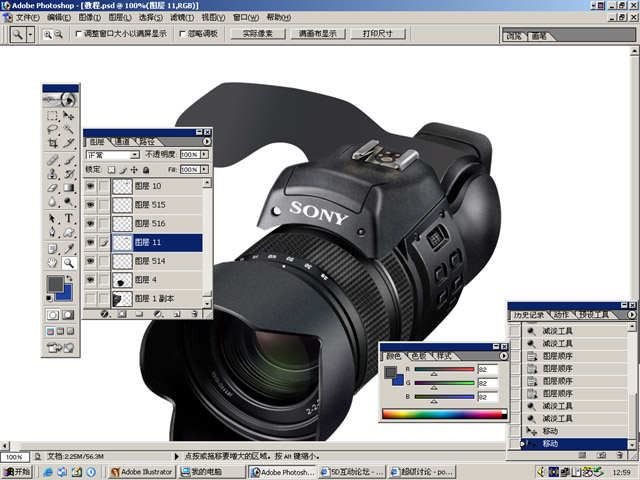Select the Blur tool
640x480 pixels.
(x=52, y=202)
